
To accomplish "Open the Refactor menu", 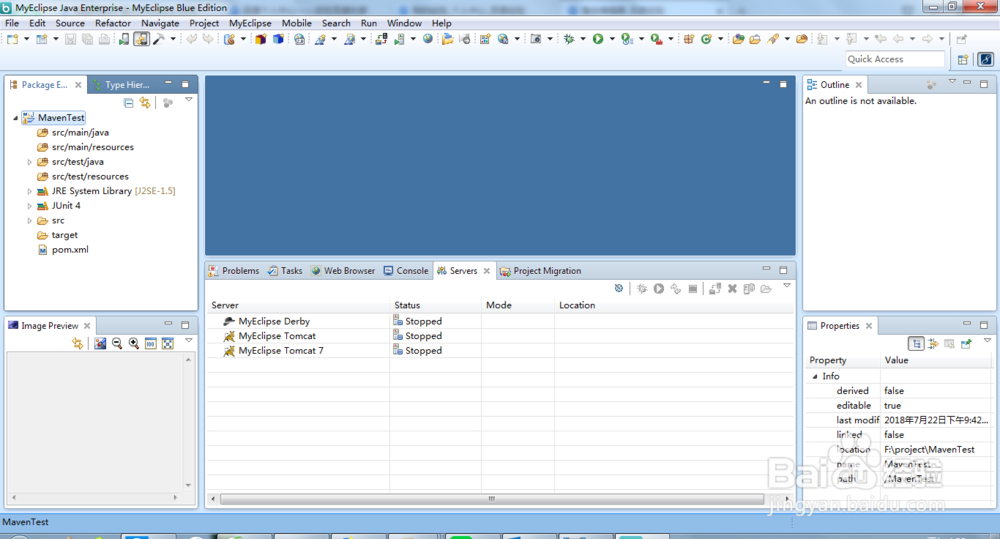I will [x=113, y=23].
